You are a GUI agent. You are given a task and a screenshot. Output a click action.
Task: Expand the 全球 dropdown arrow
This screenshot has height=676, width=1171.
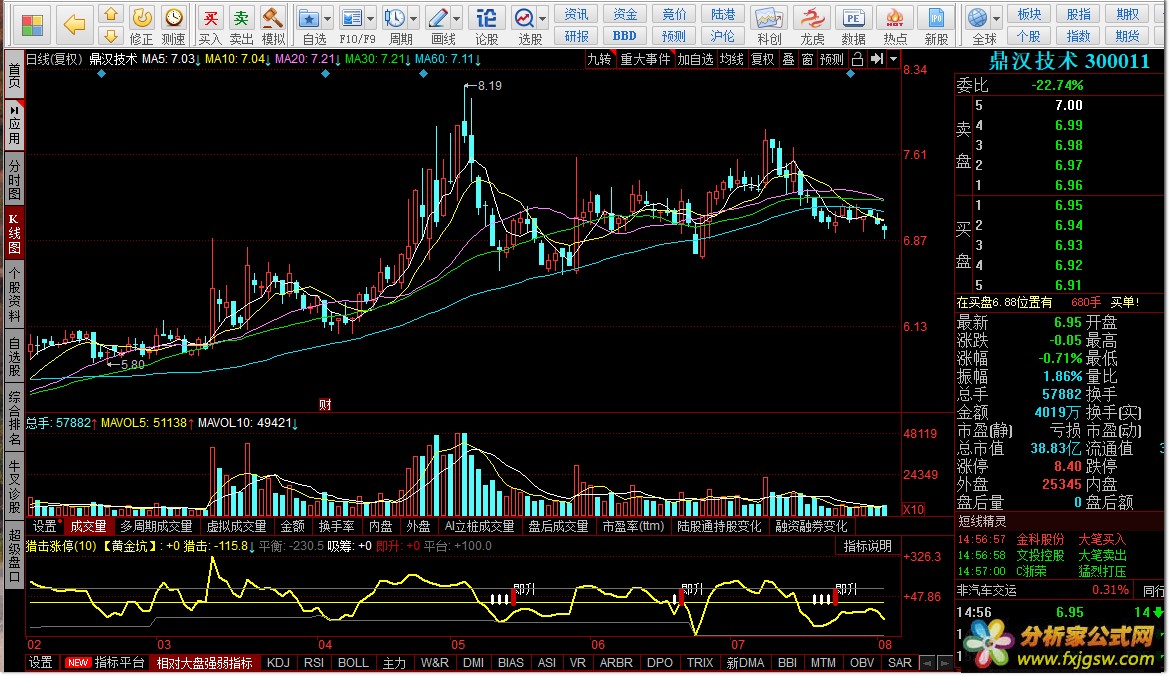pyautogui.click(x=996, y=18)
